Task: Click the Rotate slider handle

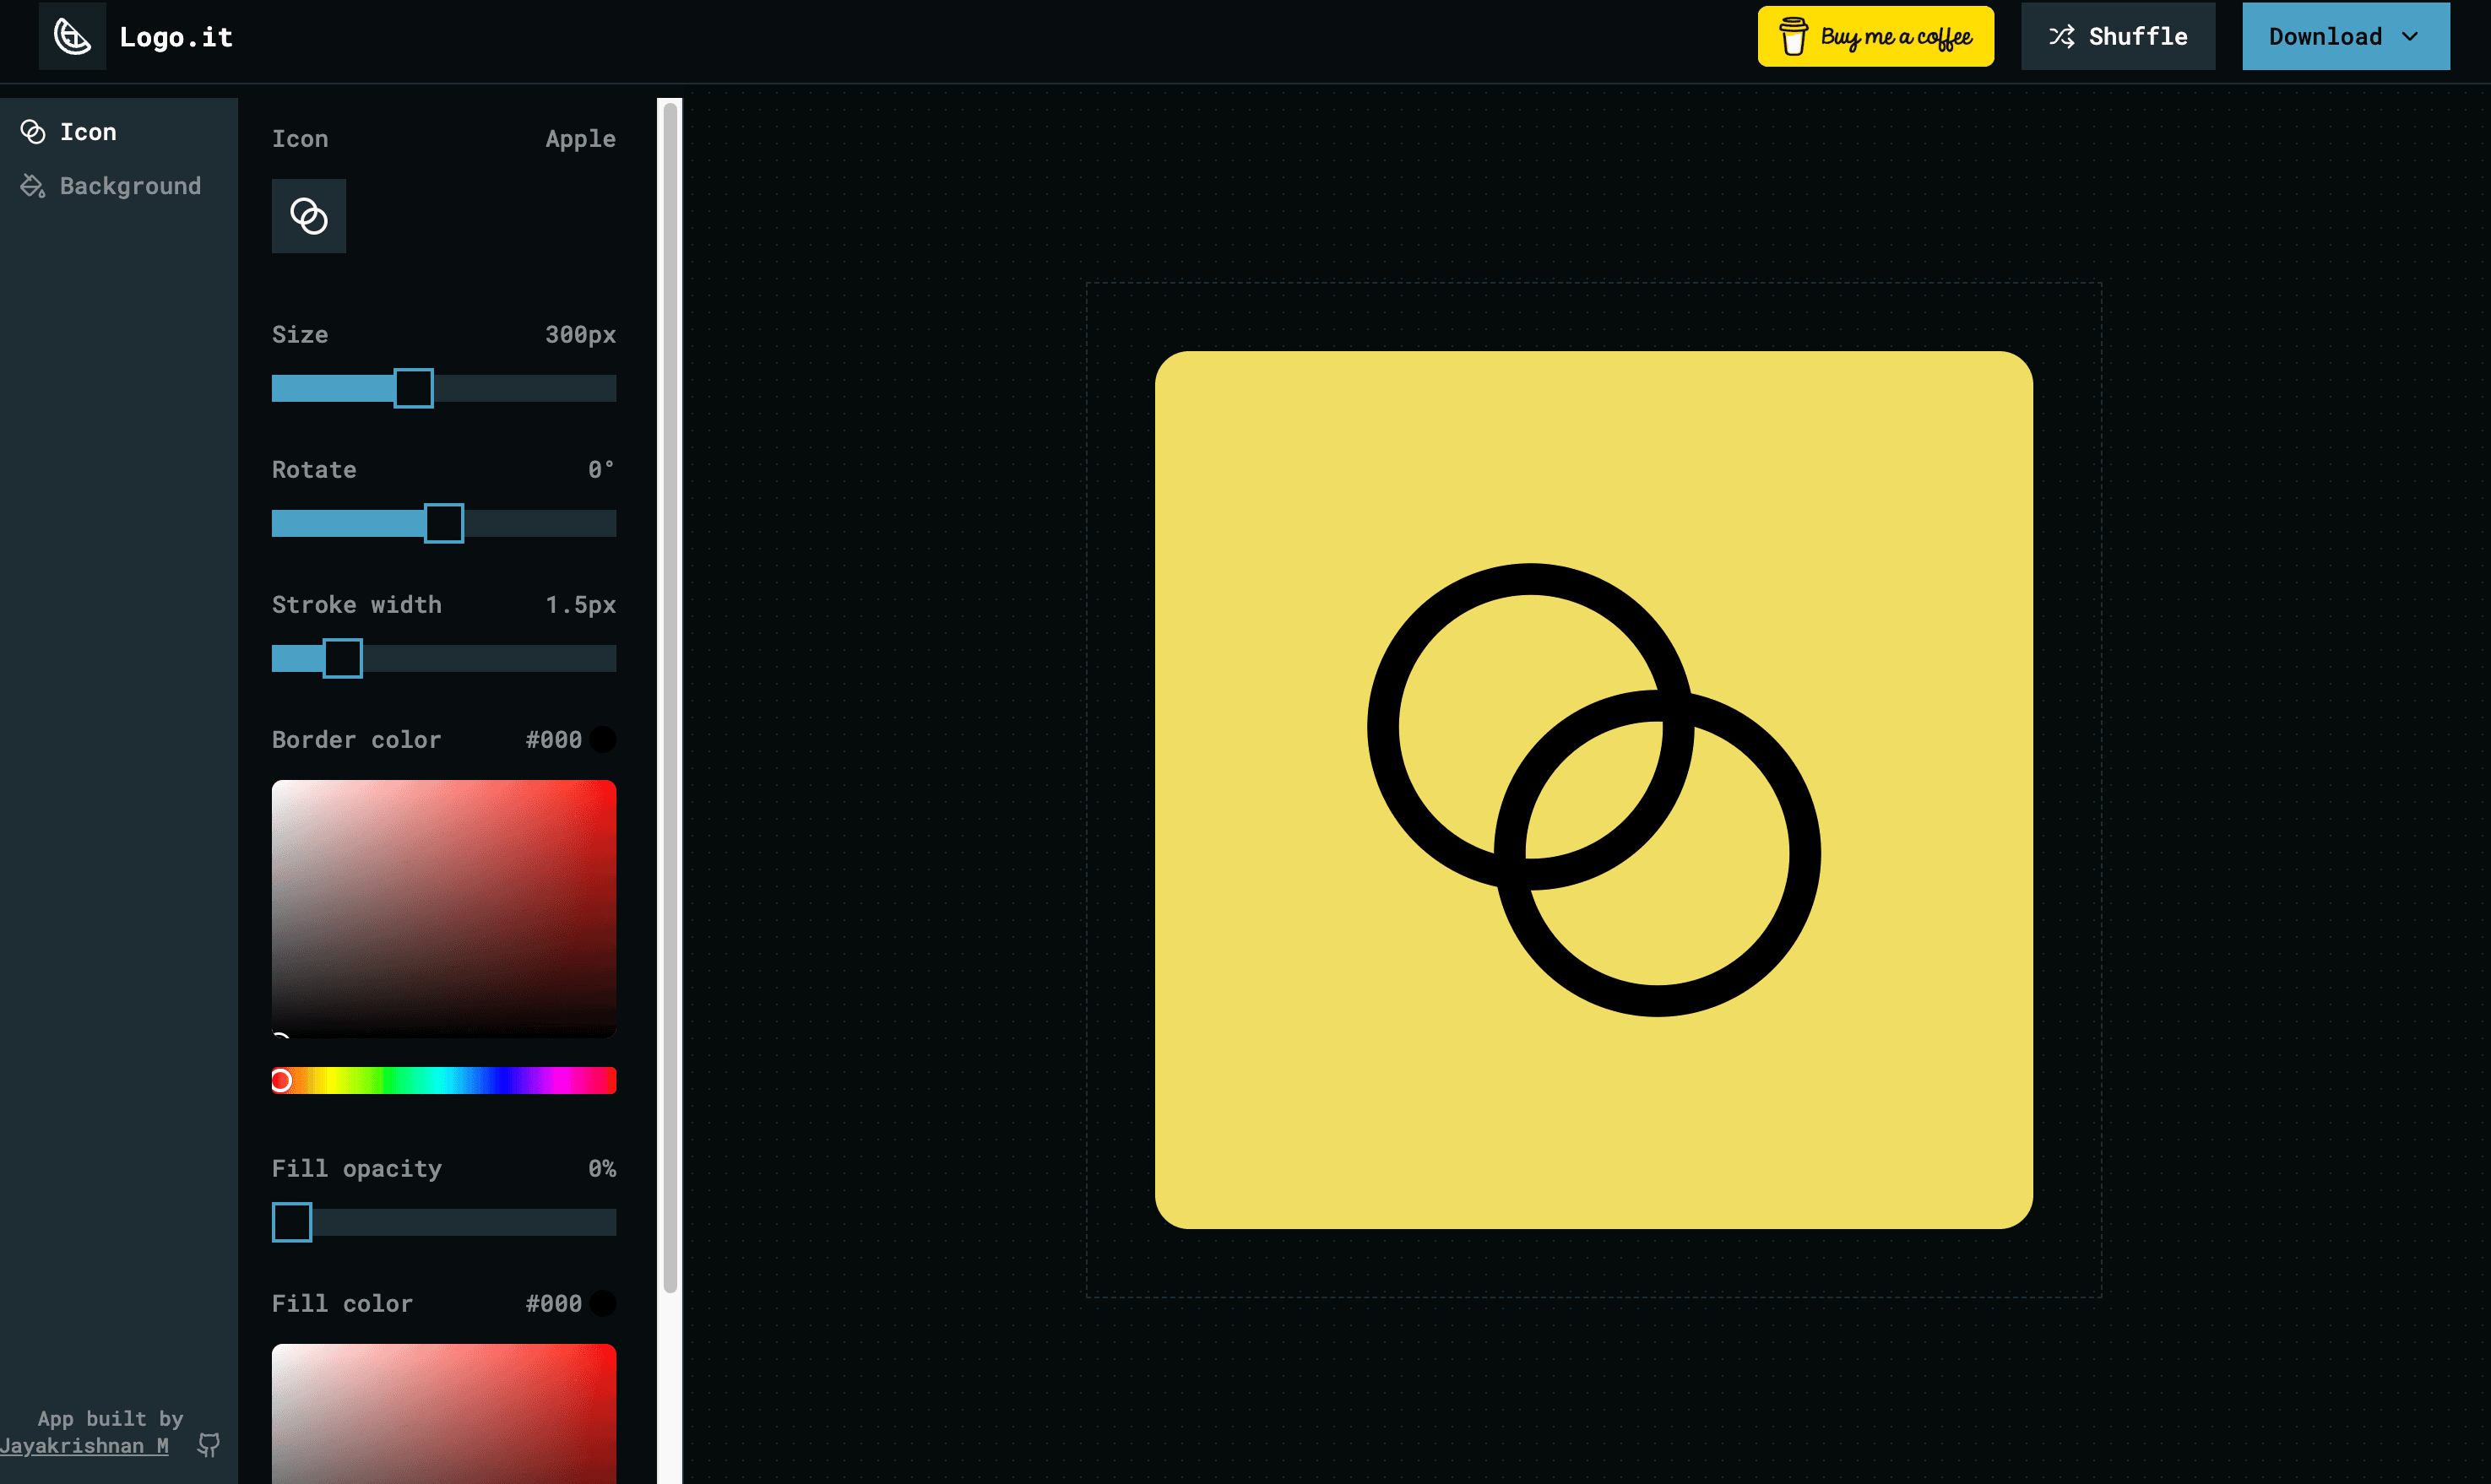Action: pyautogui.click(x=444, y=523)
